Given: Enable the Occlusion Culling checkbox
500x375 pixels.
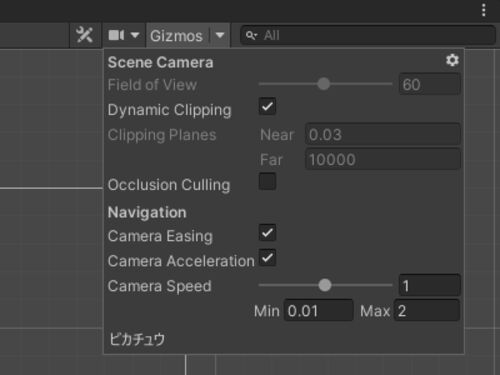Looking at the screenshot, I should click(x=267, y=182).
